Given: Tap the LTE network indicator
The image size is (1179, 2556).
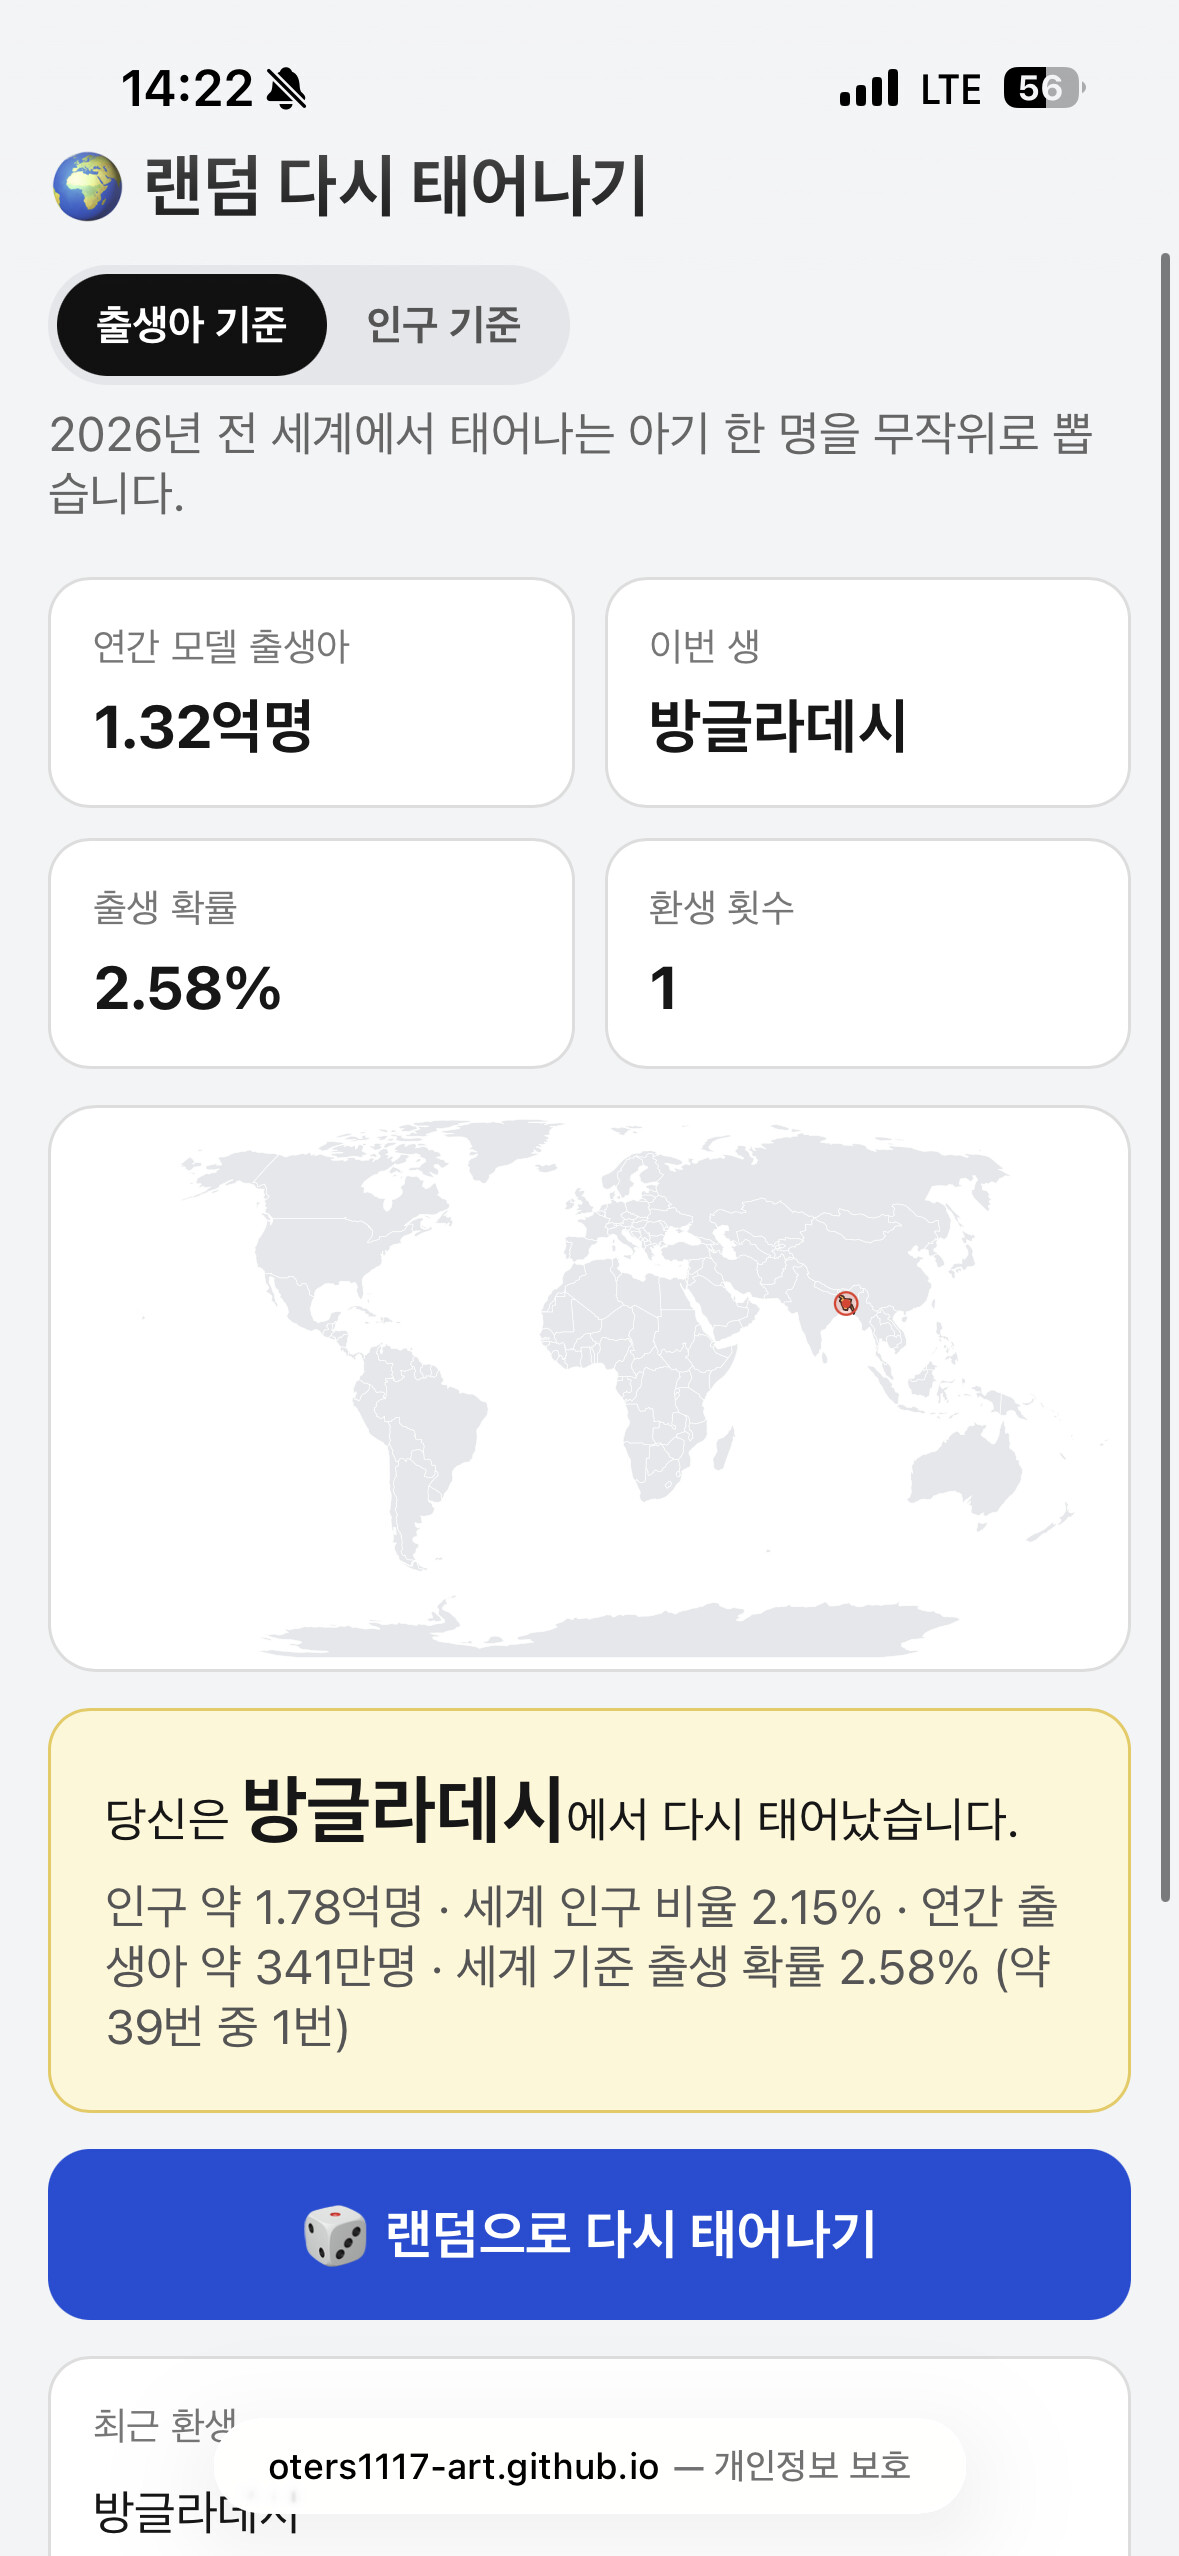Looking at the screenshot, I should [951, 89].
